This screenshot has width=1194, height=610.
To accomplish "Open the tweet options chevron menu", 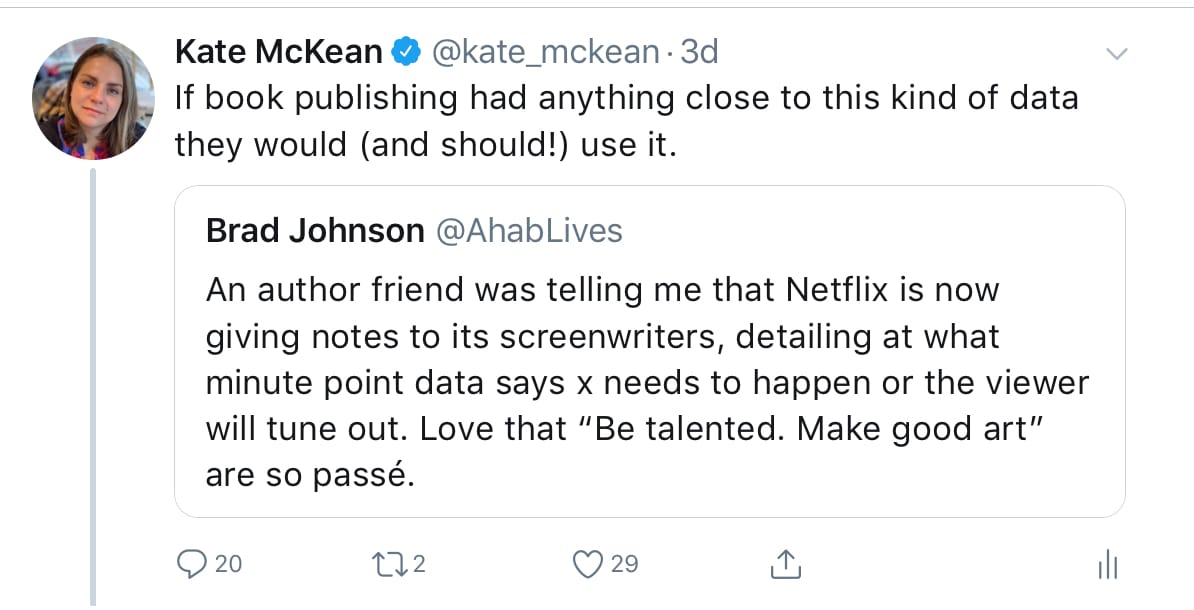I will [x=1115, y=52].
